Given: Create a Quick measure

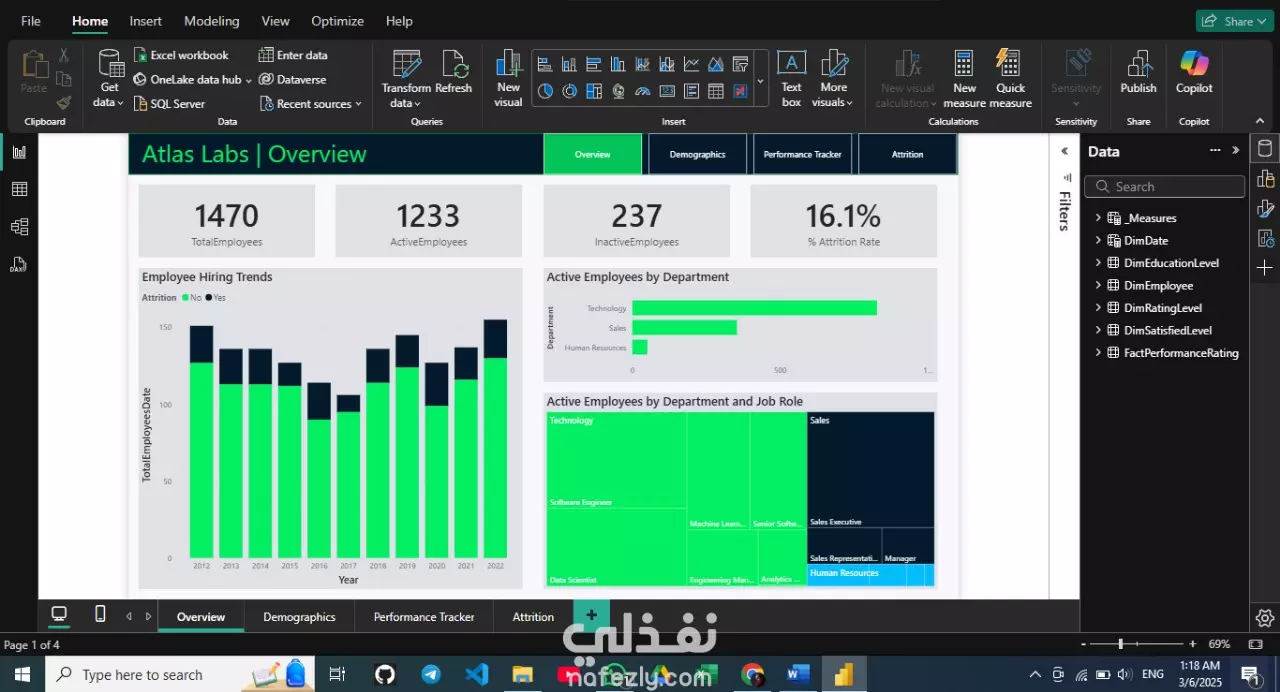Looking at the screenshot, I should click(x=1010, y=78).
